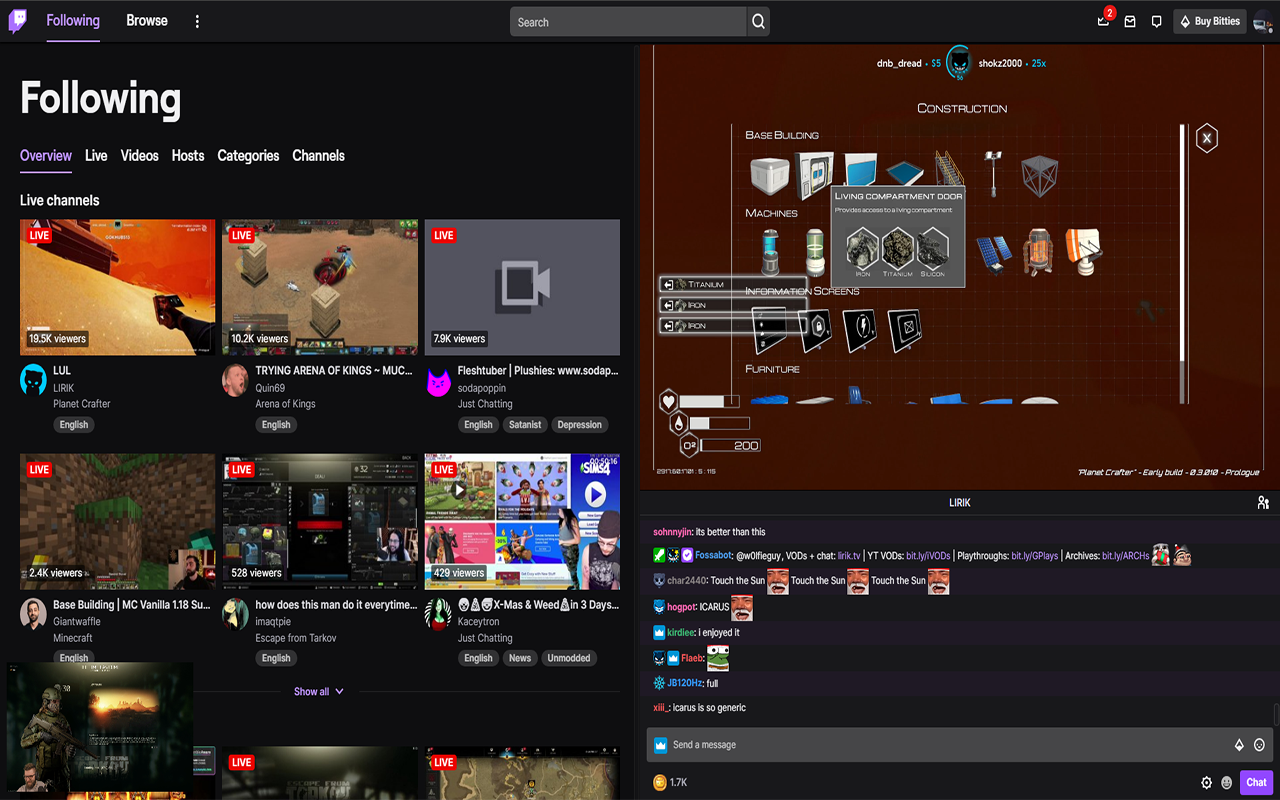Click inside the Search field
This screenshot has height=800, width=1280.
pos(628,22)
